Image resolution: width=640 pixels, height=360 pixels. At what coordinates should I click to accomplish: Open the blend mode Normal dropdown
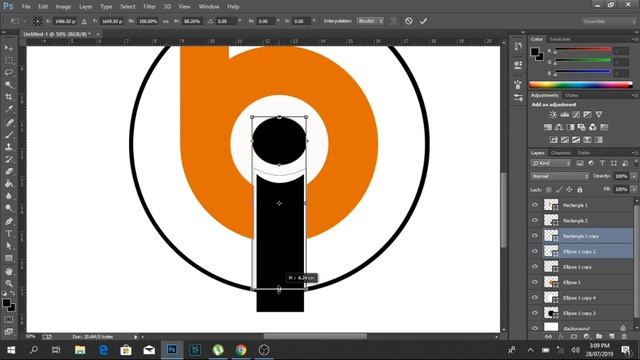point(560,176)
